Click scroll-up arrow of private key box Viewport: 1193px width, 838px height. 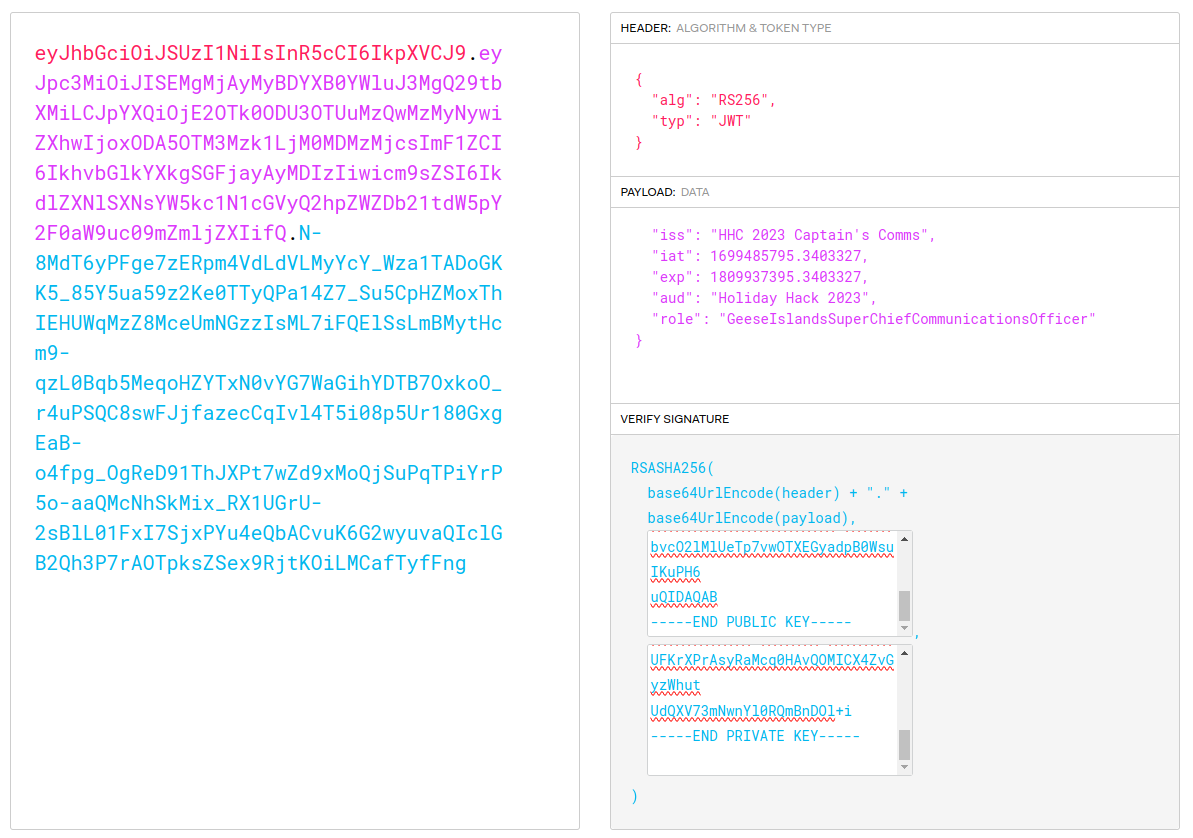tap(905, 653)
